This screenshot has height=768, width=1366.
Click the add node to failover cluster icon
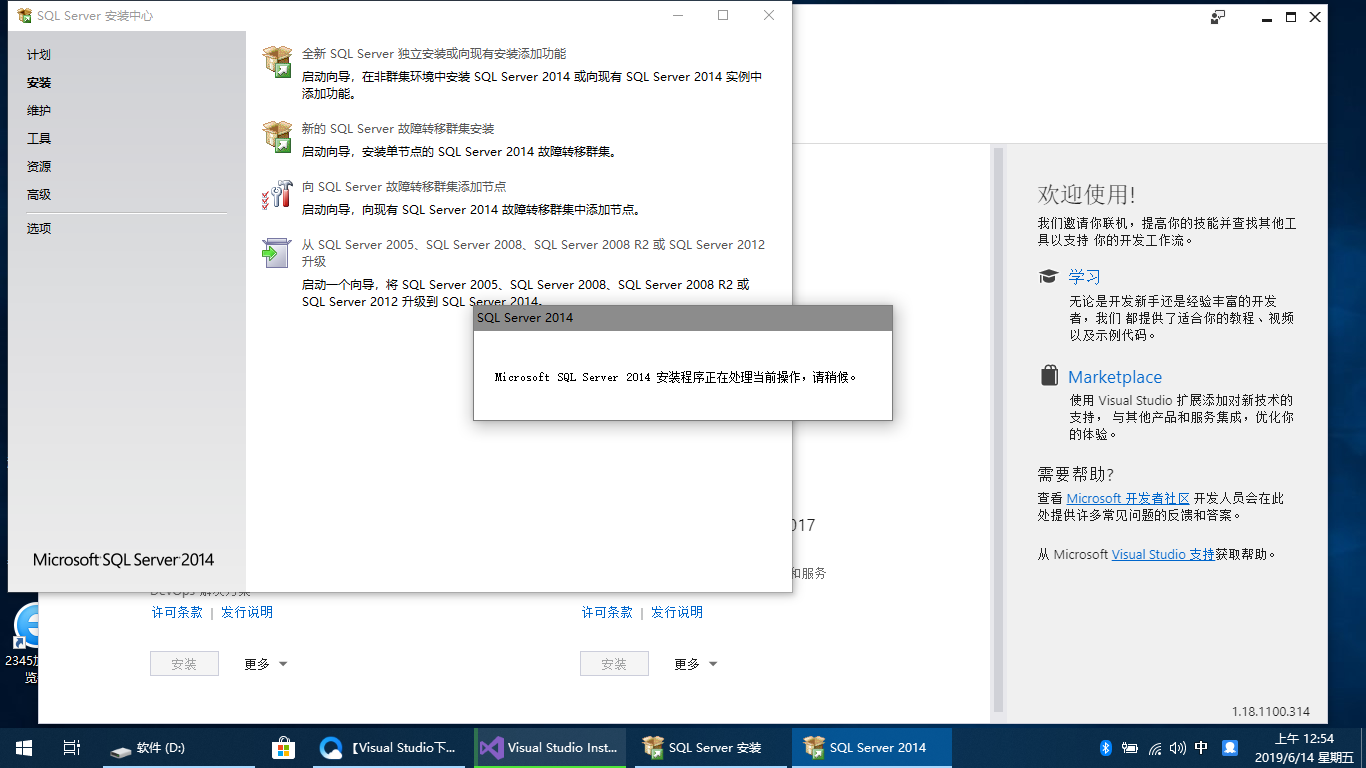[277, 194]
